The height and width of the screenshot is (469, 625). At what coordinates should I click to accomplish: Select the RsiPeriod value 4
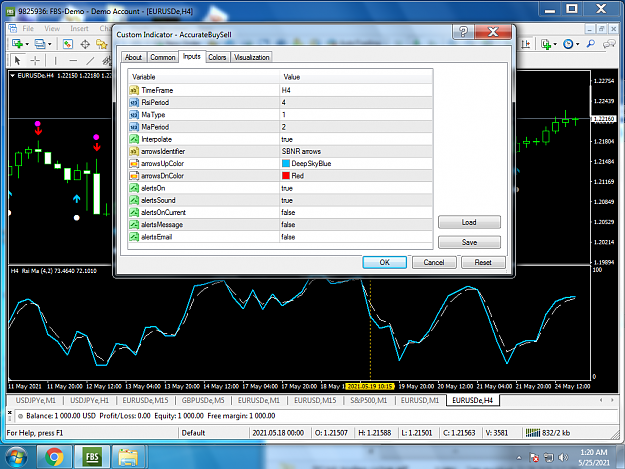tap(356, 102)
